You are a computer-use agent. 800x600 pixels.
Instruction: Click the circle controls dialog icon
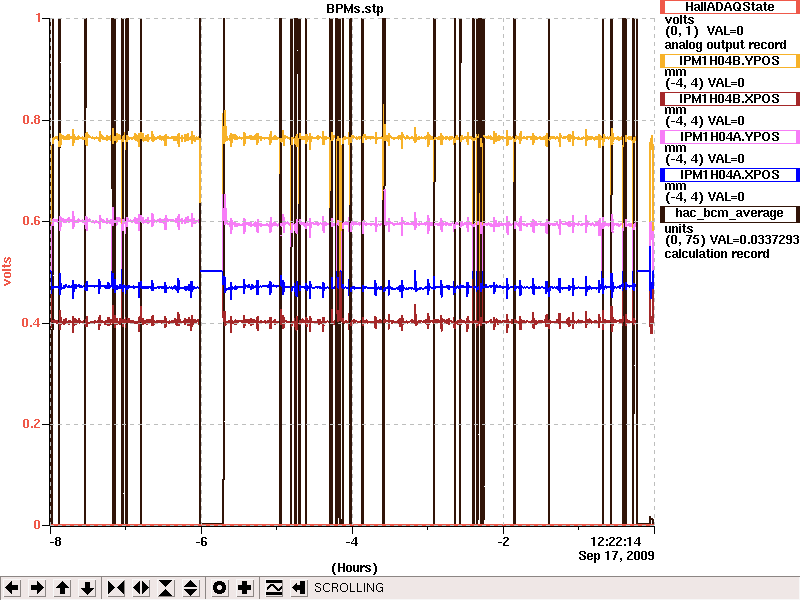click(x=219, y=588)
